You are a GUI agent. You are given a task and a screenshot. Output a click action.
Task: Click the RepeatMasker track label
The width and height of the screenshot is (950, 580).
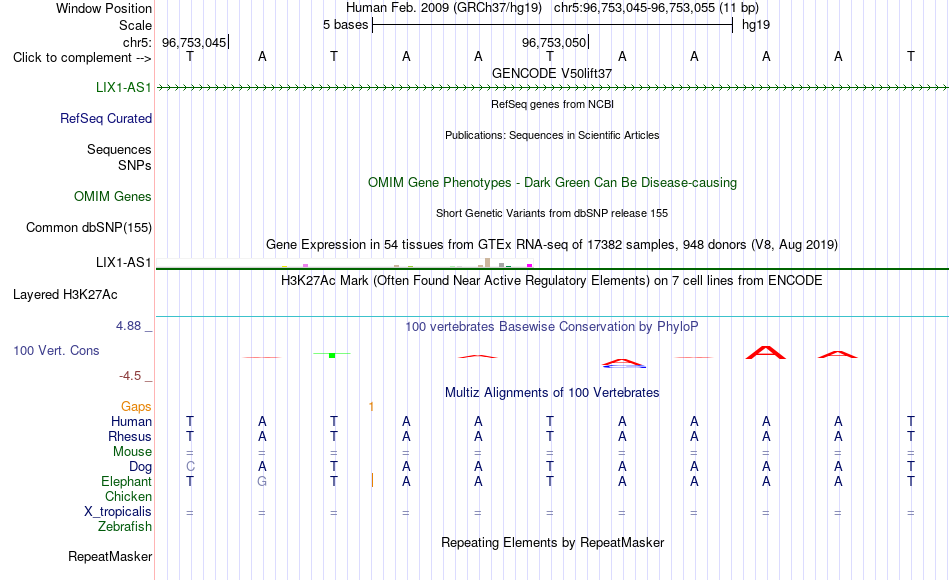click(110, 556)
